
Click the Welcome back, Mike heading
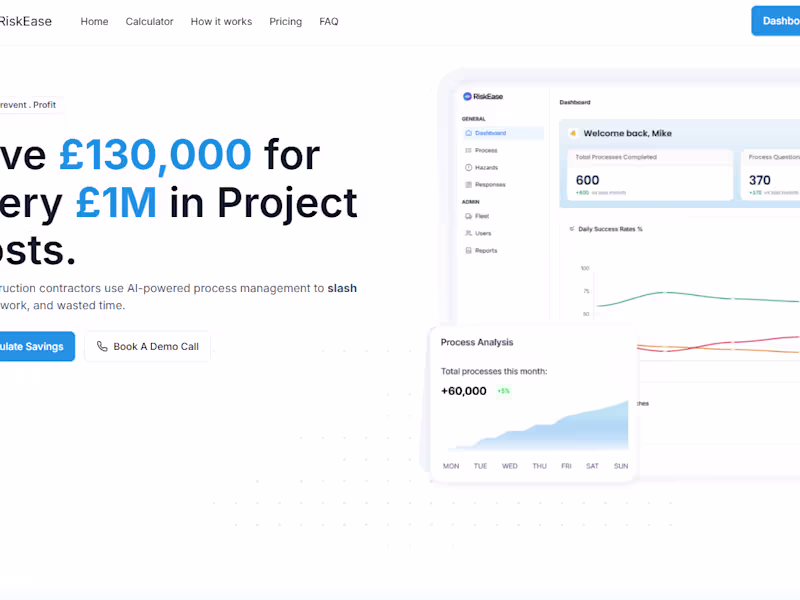tap(628, 133)
